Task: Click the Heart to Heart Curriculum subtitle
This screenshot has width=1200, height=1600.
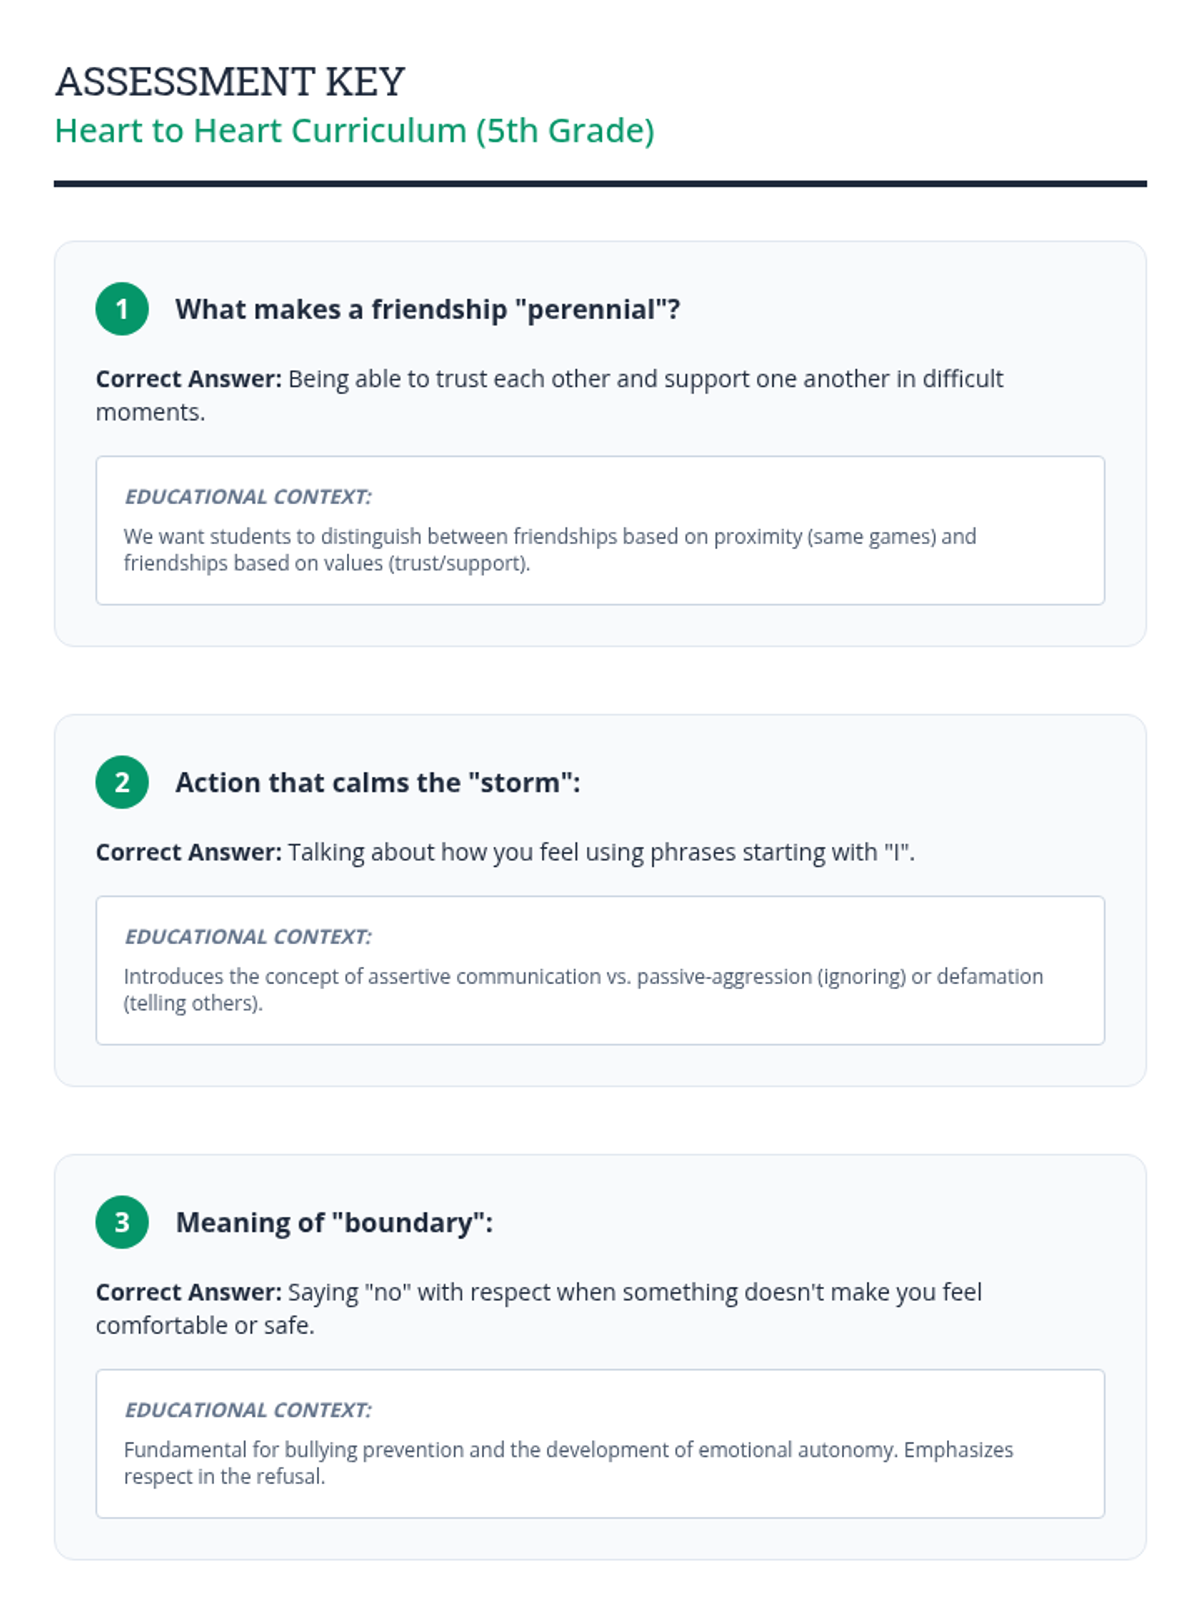Action: [x=354, y=131]
